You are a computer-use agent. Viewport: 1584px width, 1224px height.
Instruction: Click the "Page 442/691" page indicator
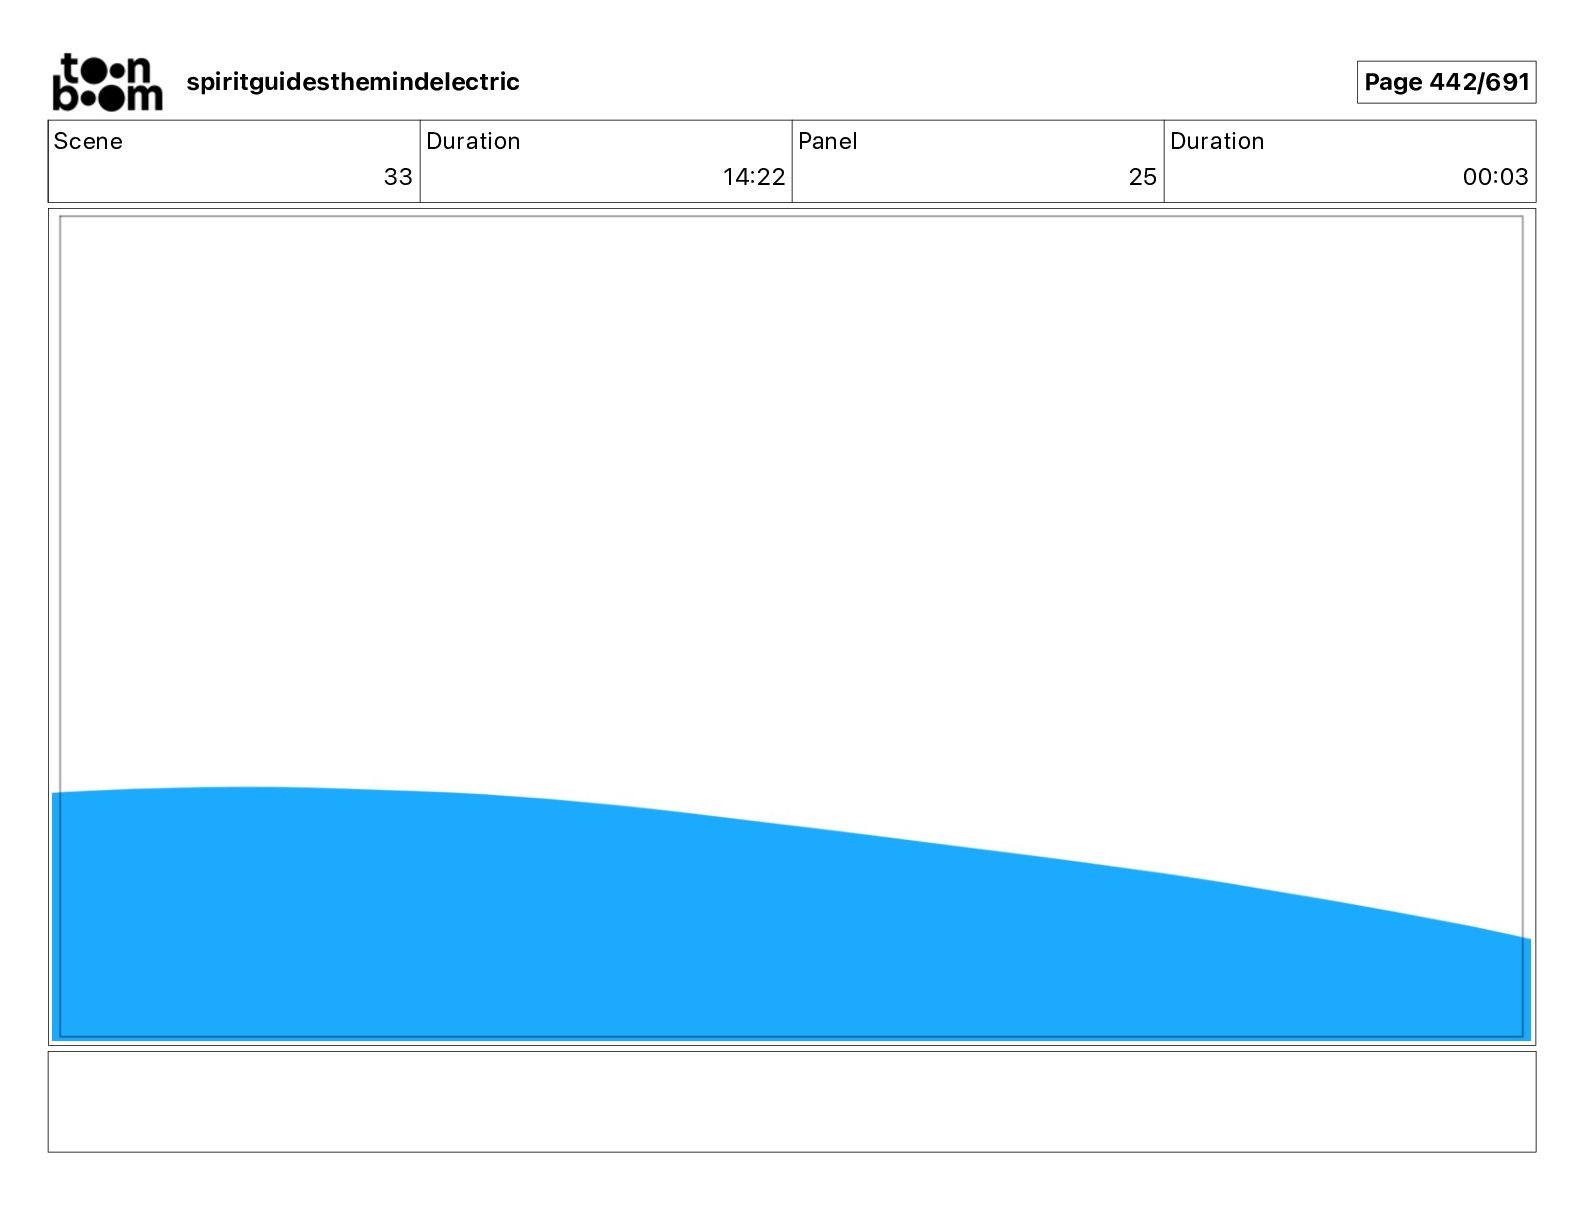(1446, 82)
